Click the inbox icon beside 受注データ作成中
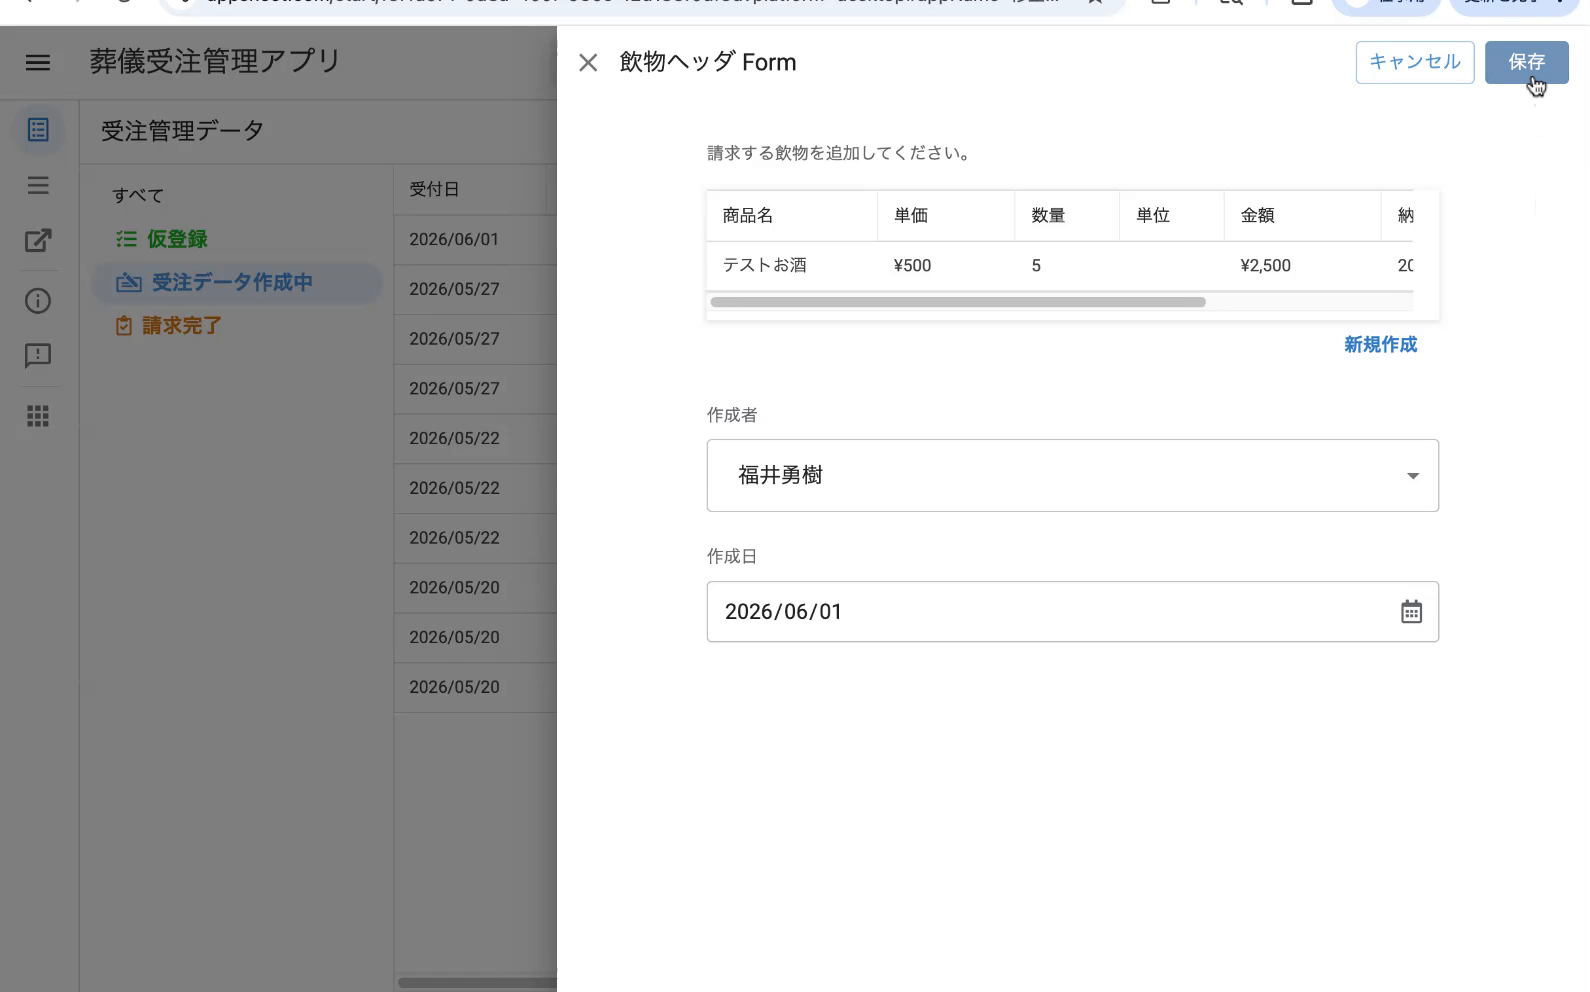 coord(129,283)
